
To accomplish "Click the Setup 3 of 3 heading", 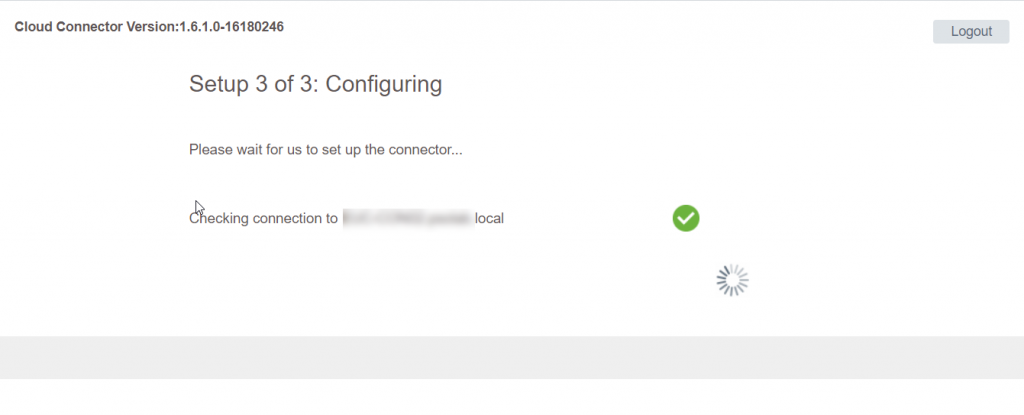I will pos(315,84).
